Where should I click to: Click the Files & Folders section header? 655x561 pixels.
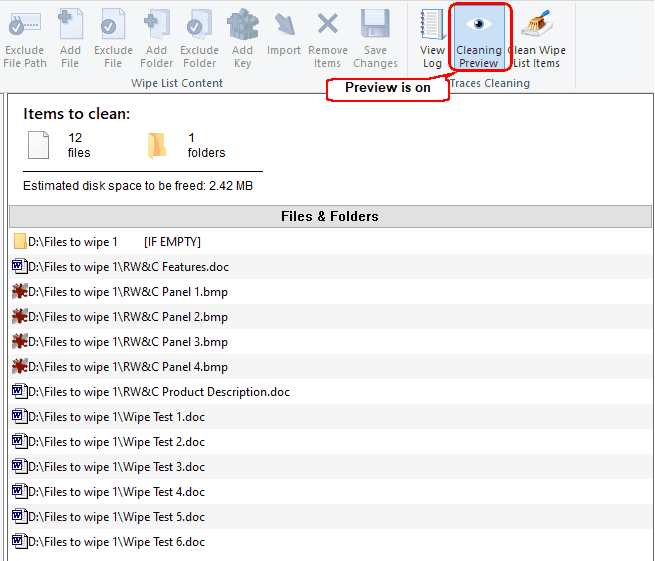(x=330, y=216)
